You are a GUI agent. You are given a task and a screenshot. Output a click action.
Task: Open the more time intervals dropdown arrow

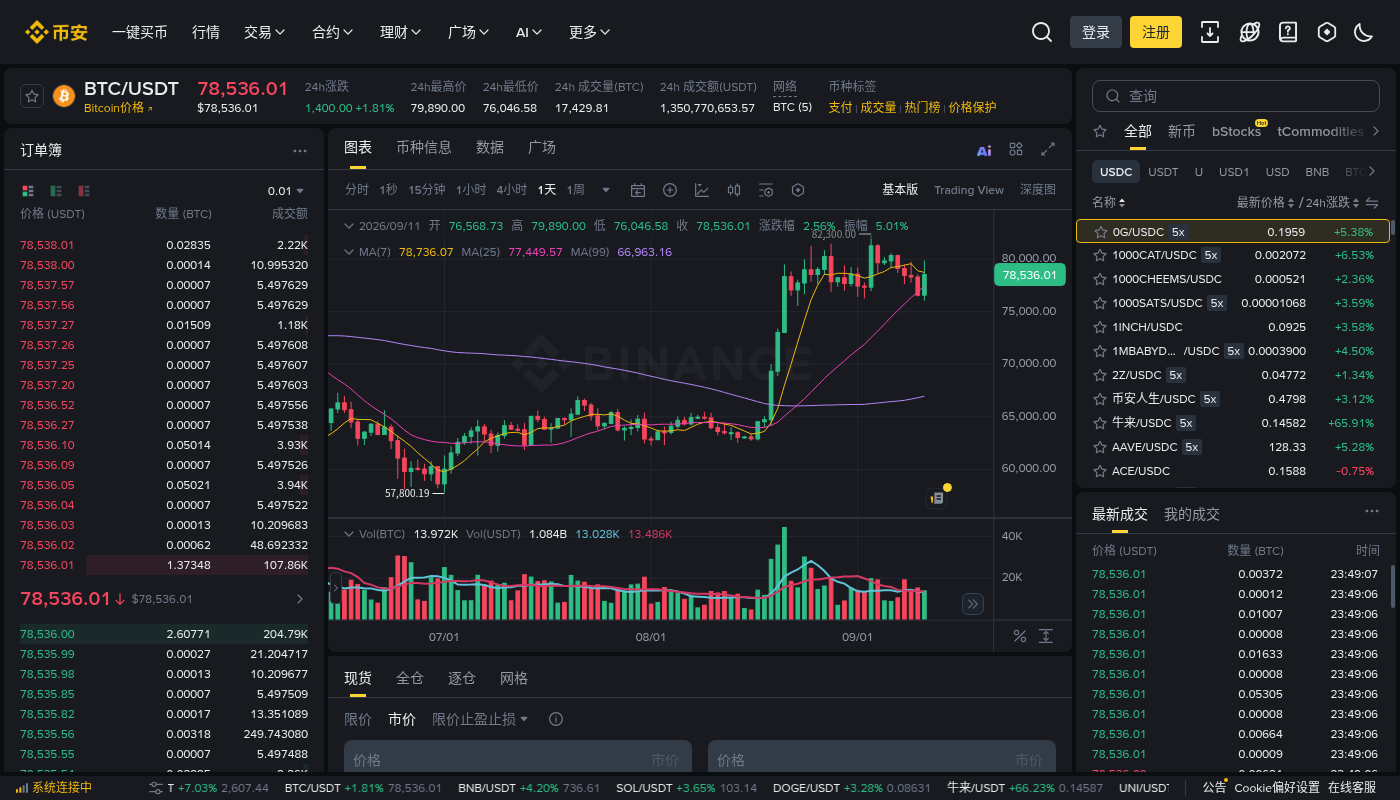point(605,190)
